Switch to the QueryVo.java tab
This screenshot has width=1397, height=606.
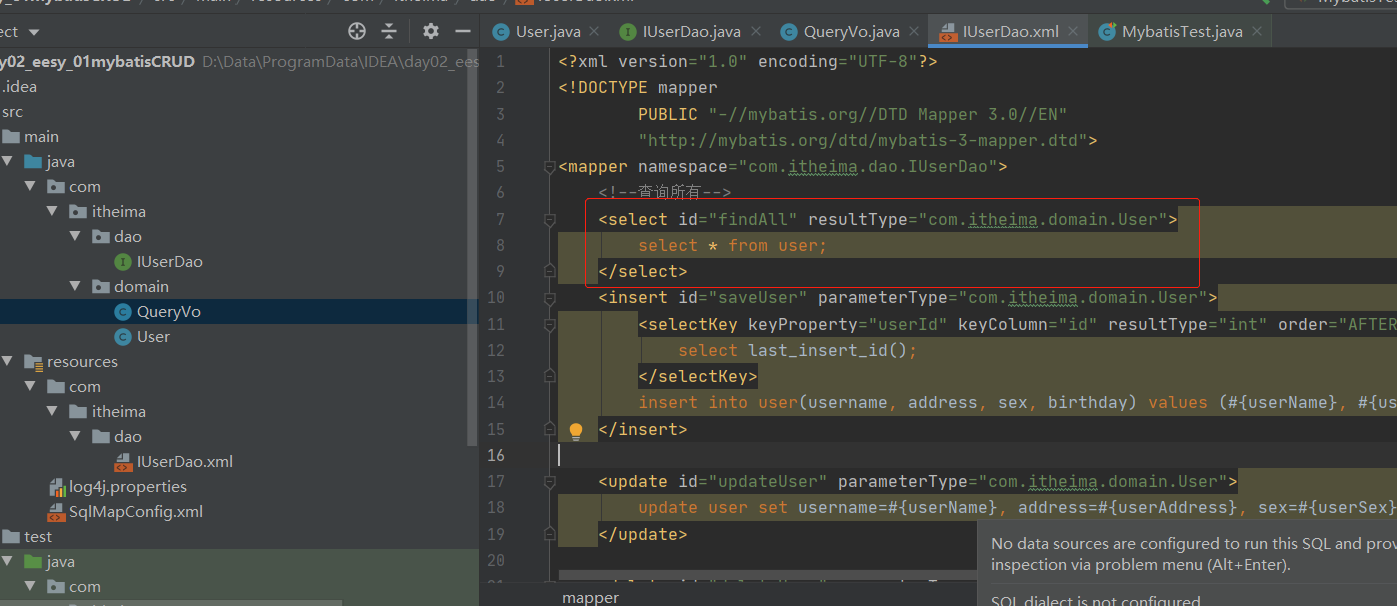tap(851, 32)
